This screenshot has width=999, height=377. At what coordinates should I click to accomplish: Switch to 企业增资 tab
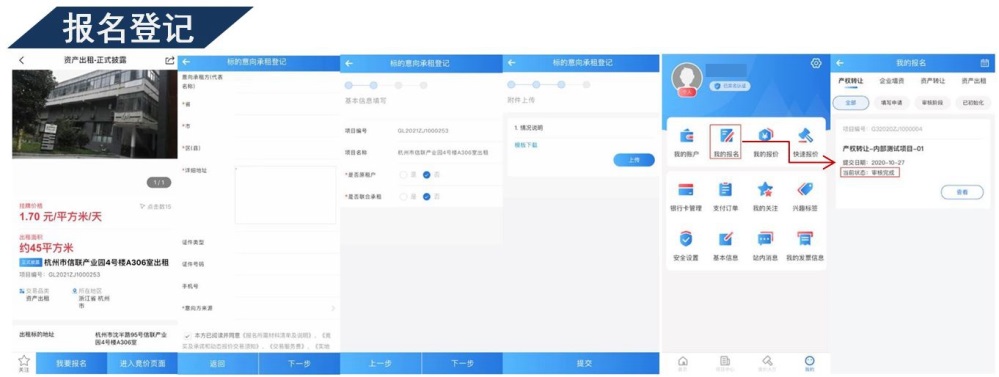(892, 82)
